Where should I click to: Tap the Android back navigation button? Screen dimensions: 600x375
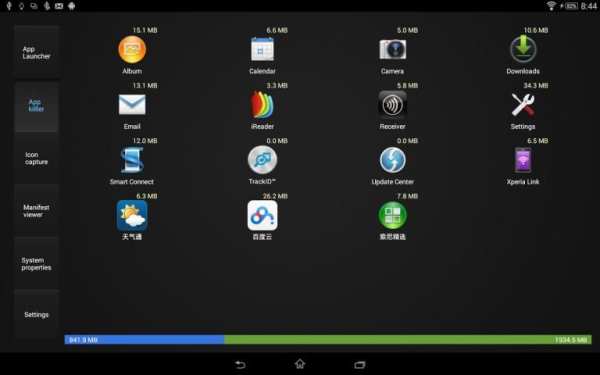[240, 364]
